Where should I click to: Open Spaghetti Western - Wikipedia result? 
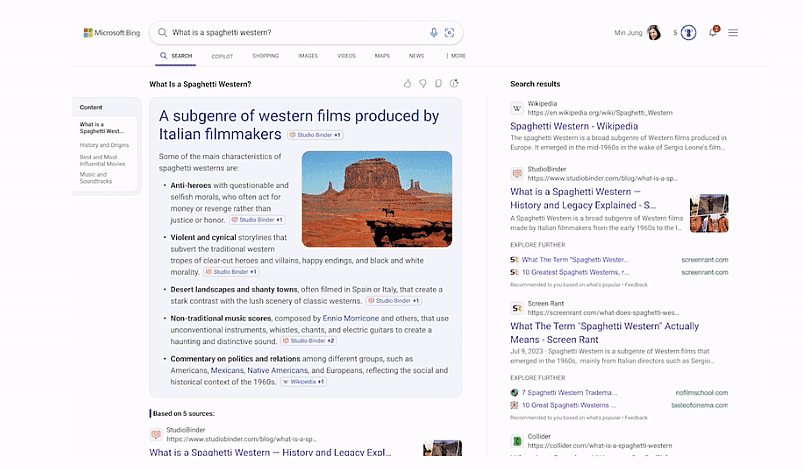[574, 127]
